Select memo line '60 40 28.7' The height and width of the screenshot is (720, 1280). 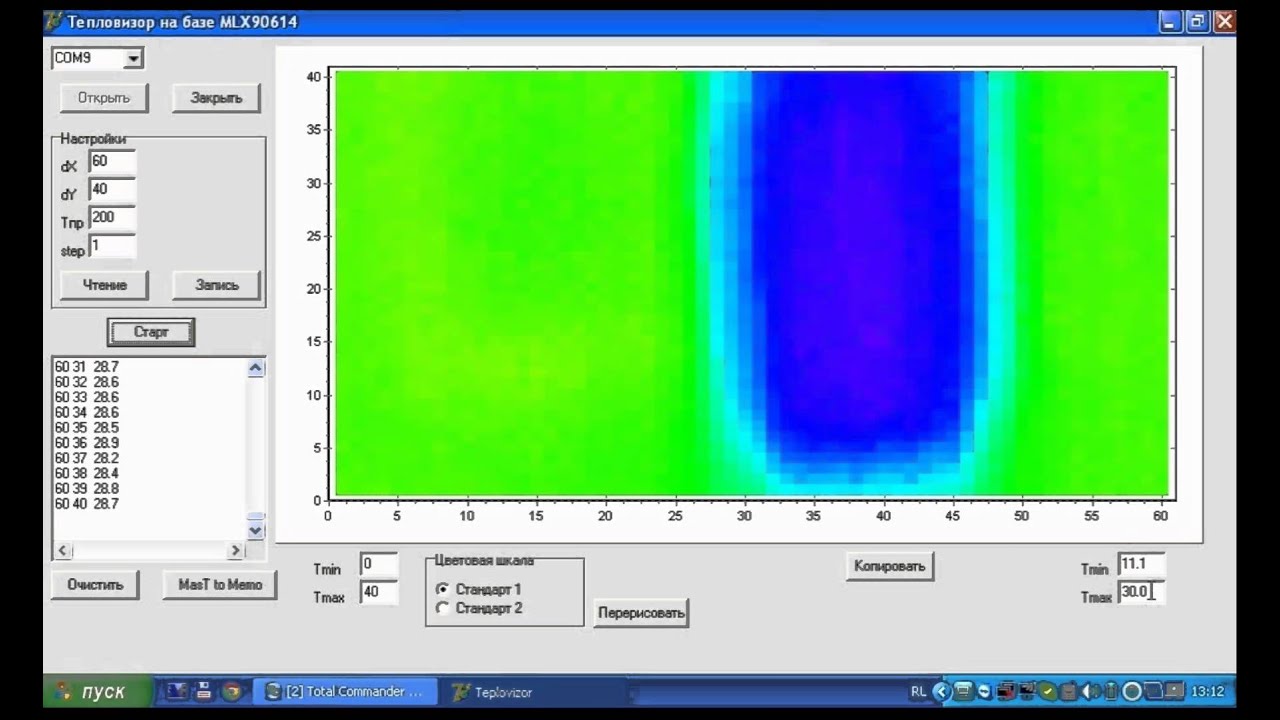coord(86,504)
